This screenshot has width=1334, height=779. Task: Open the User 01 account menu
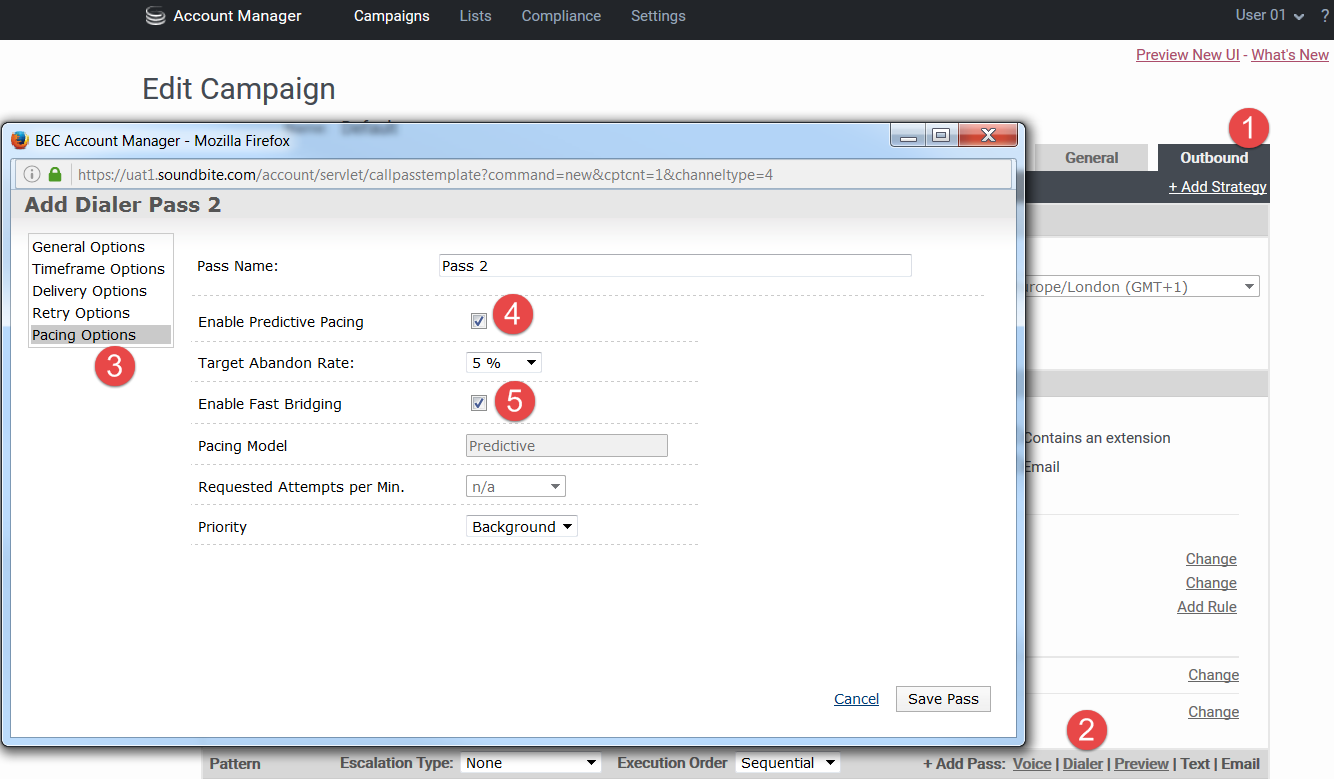(x=1269, y=15)
